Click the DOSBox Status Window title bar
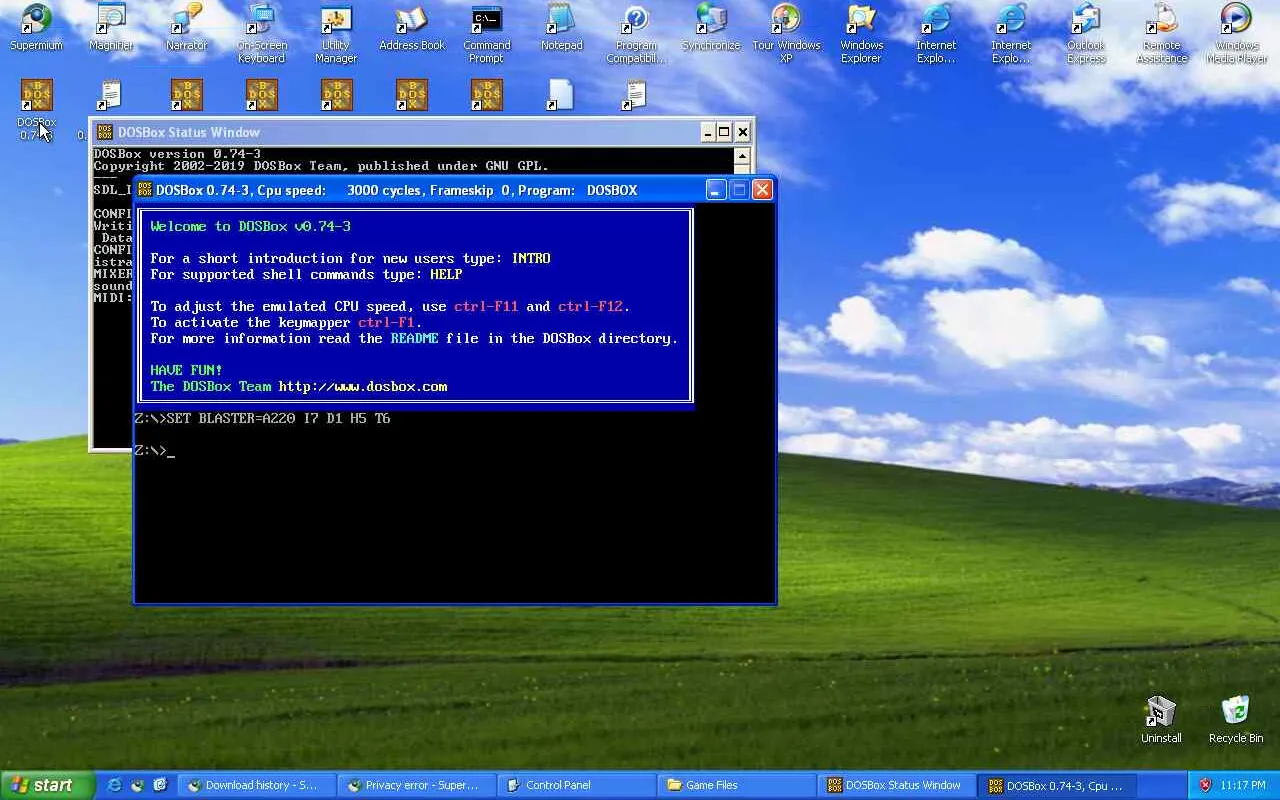Image resolution: width=1280 pixels, height=800 pixels. click(x=421, y=132)
